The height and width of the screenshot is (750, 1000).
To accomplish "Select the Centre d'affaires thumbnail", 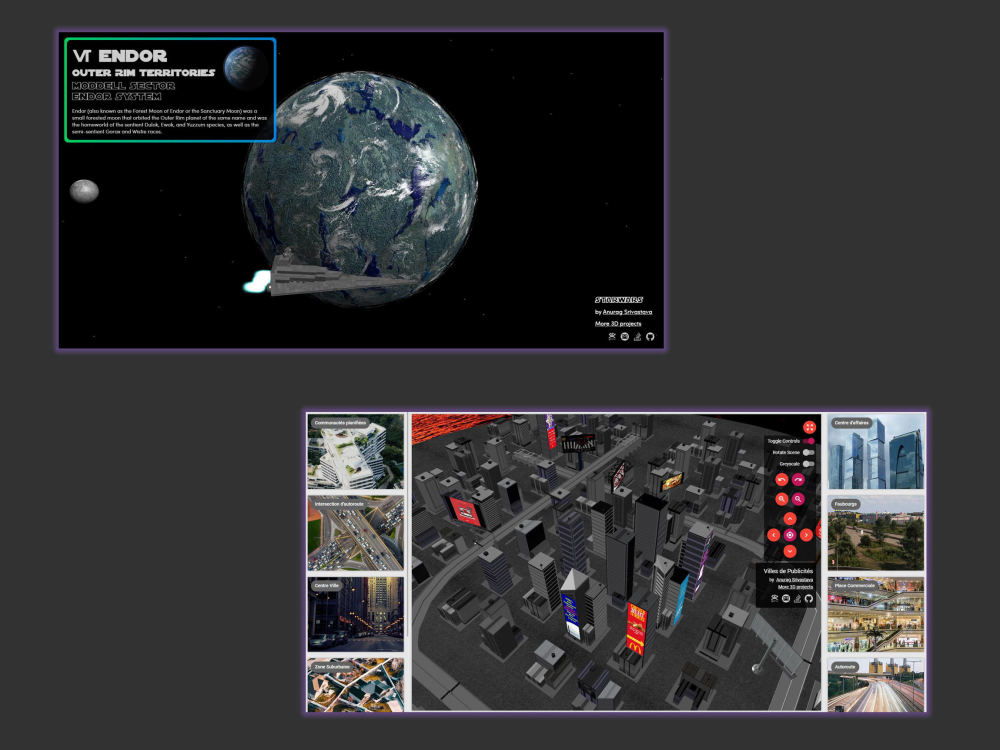I will 876,451.
